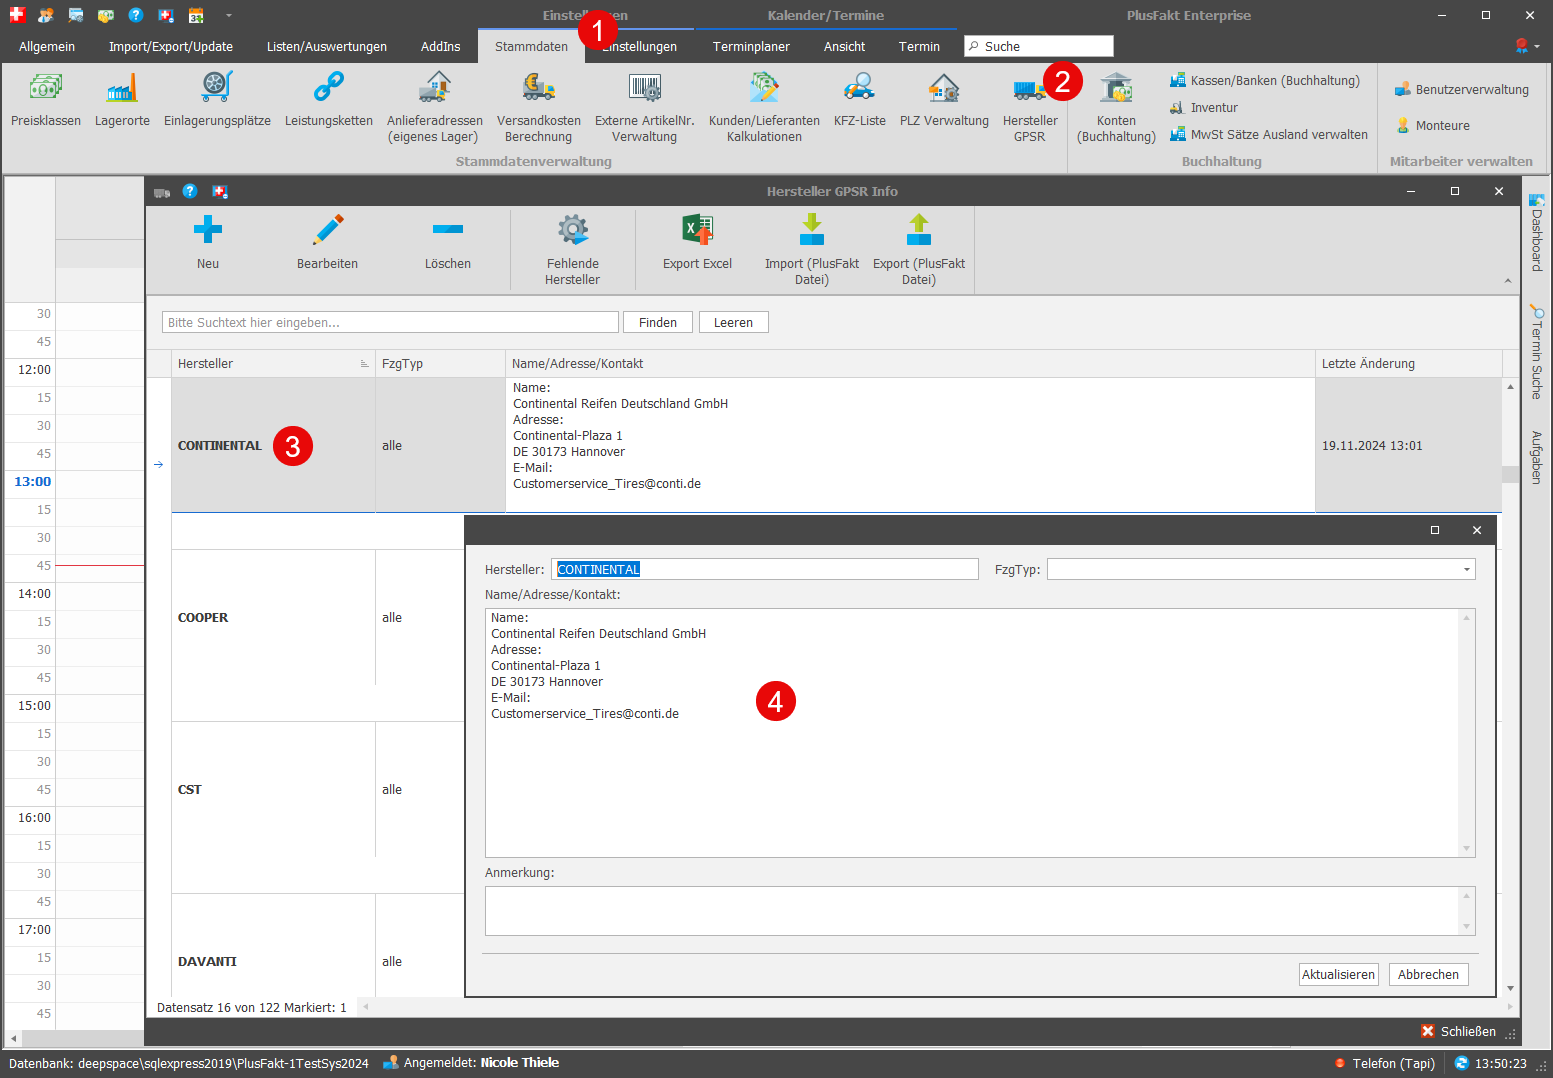Click the Leeren button
Viewport: 1553px width, 1078px height.
(x=733, y=322)
